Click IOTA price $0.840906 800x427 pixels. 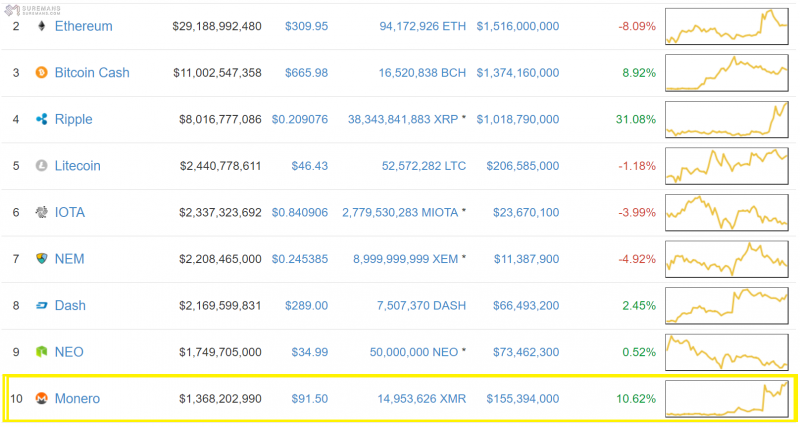point(299,212)
